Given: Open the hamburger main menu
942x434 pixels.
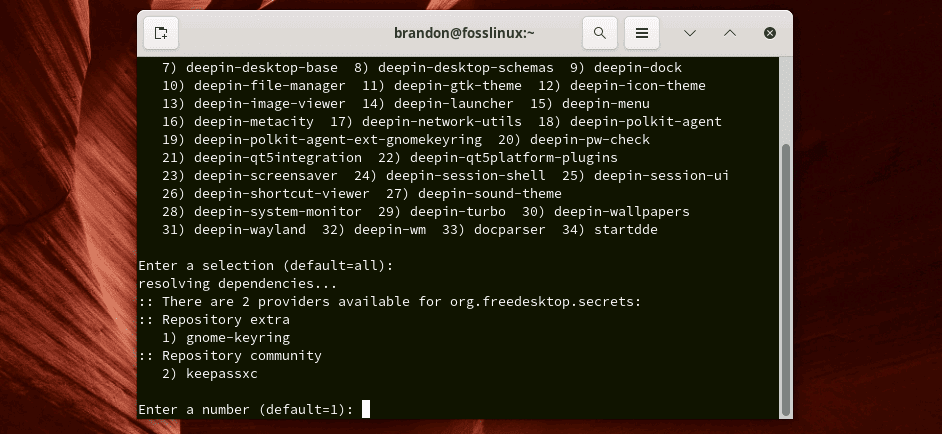Looking at the screenshot, I should point(642,33).
